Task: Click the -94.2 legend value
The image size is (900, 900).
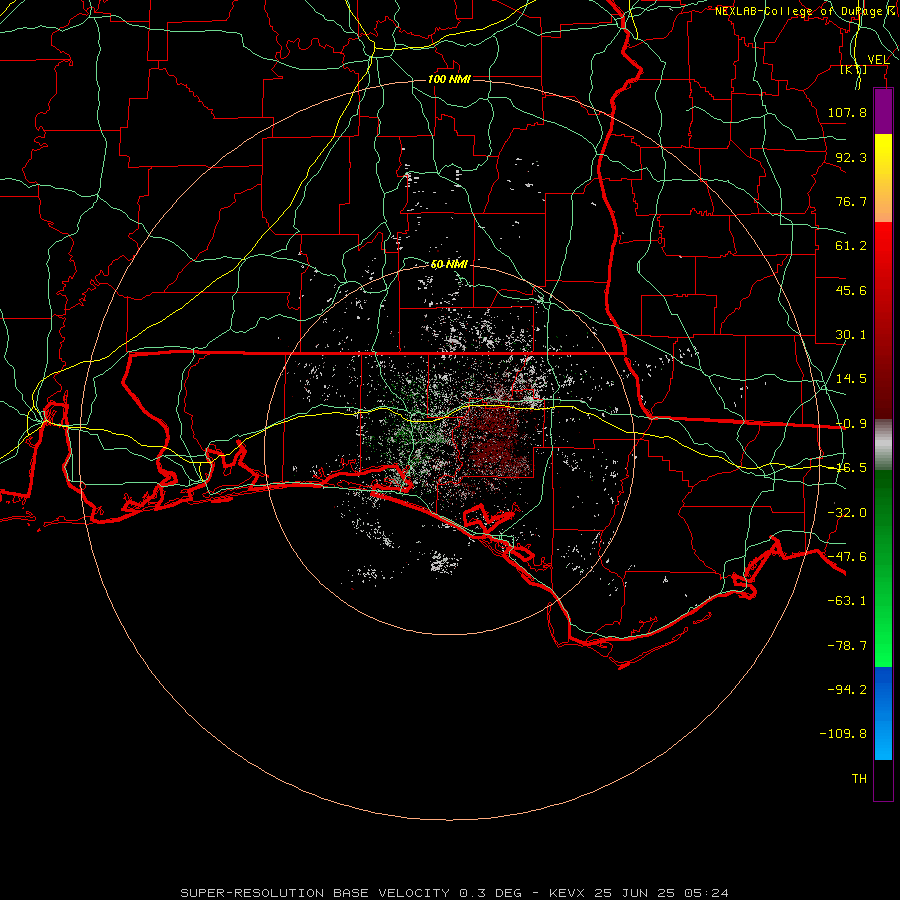Action: [x=847, y=689]
